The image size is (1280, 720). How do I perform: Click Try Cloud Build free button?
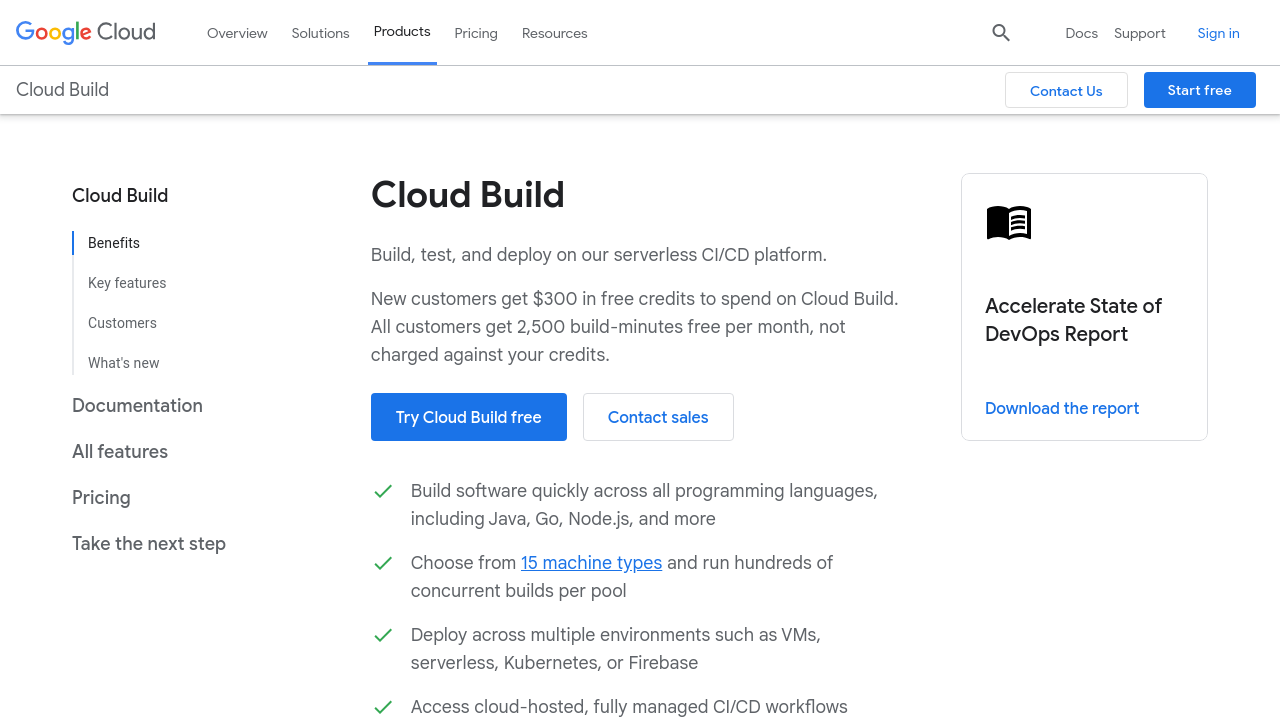[468, 417]
